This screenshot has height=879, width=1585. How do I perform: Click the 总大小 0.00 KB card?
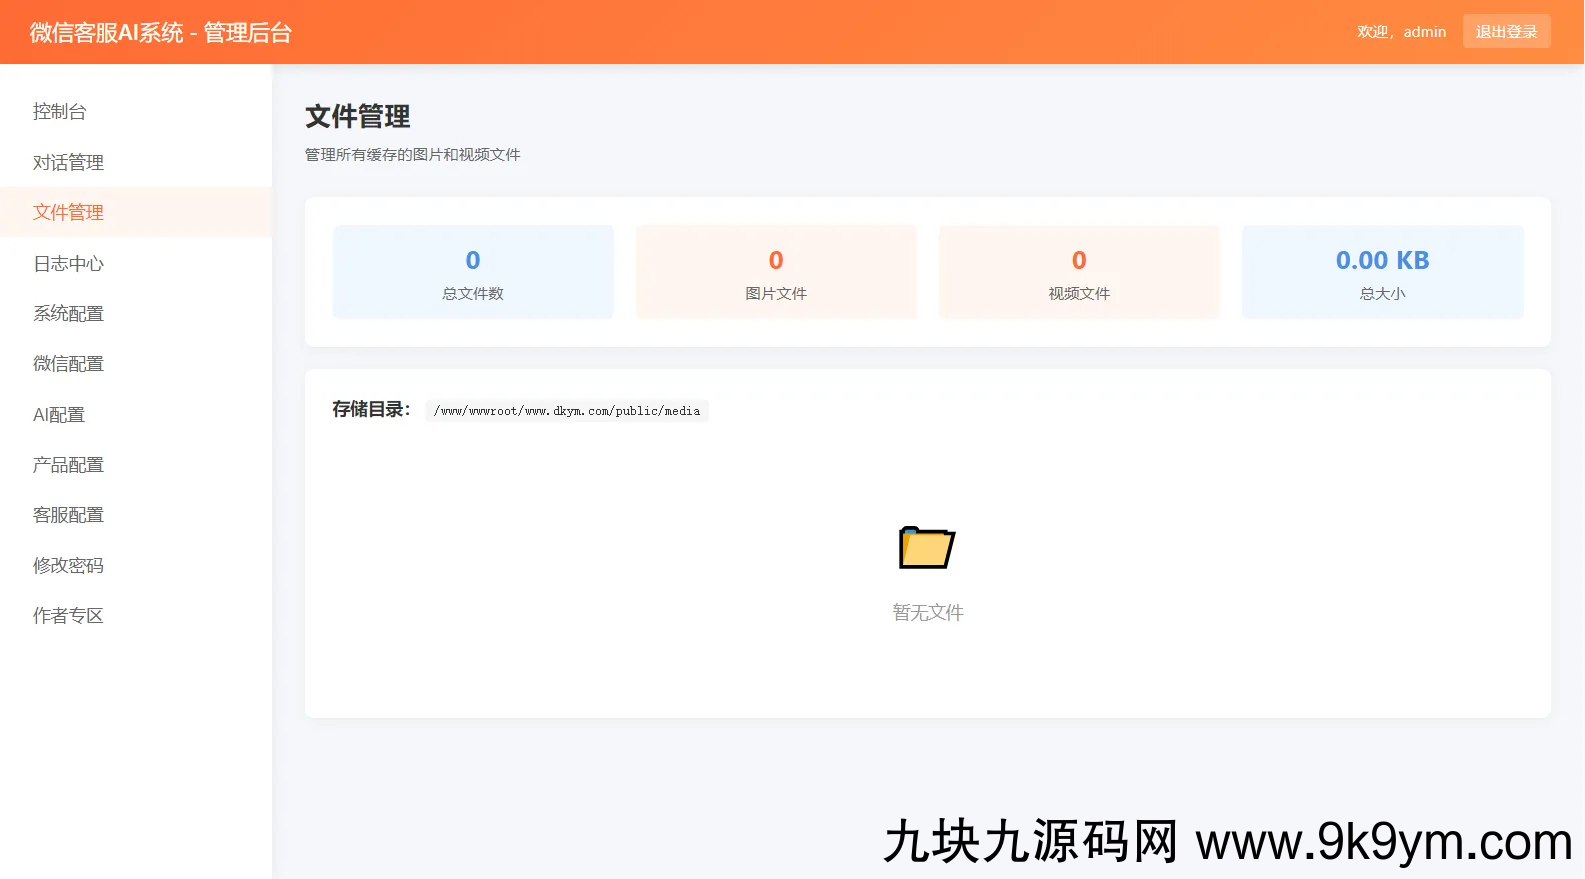[x=1382, y=272]
